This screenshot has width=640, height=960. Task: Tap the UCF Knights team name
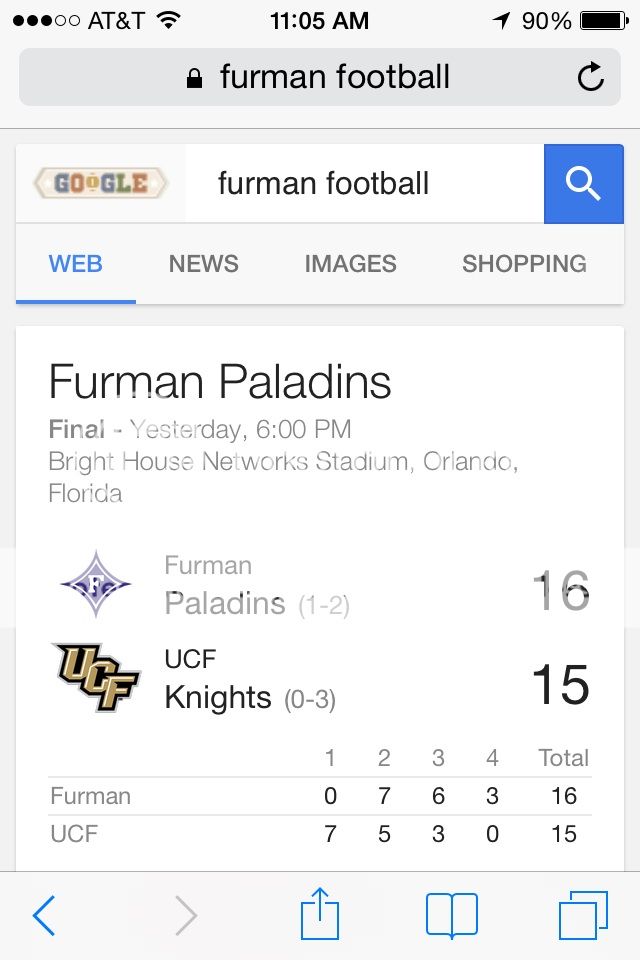coord(218,696)
